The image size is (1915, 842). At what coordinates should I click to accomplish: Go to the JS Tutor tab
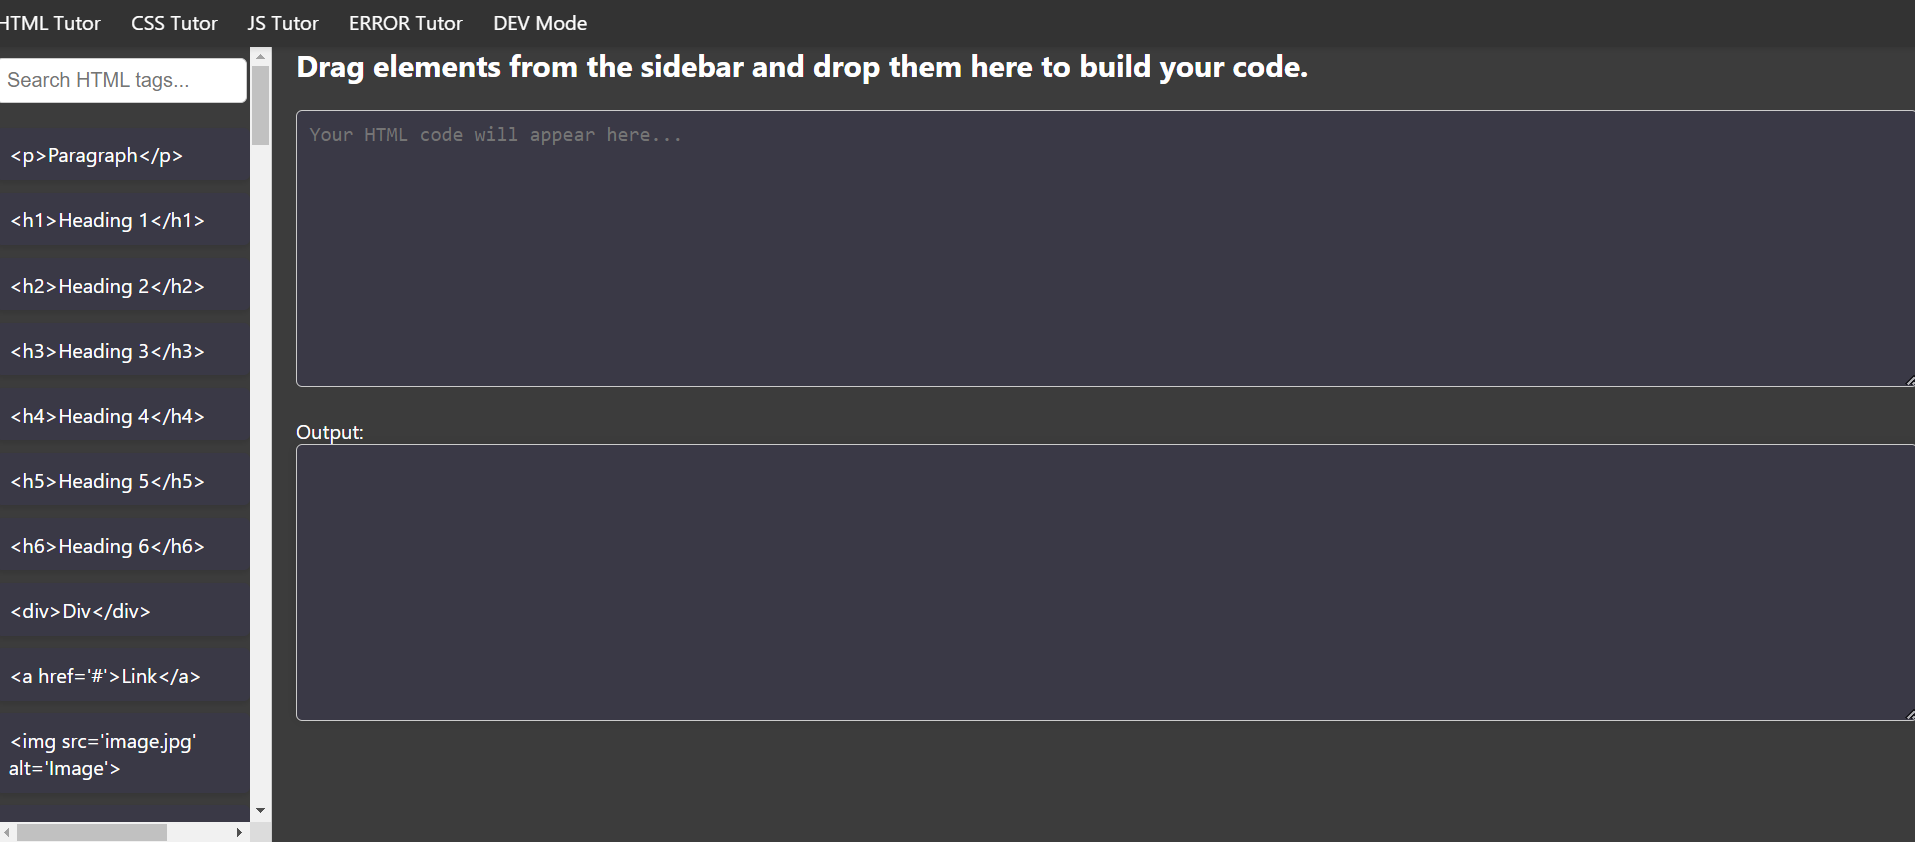pyautogui.click(x=283, y=23)
